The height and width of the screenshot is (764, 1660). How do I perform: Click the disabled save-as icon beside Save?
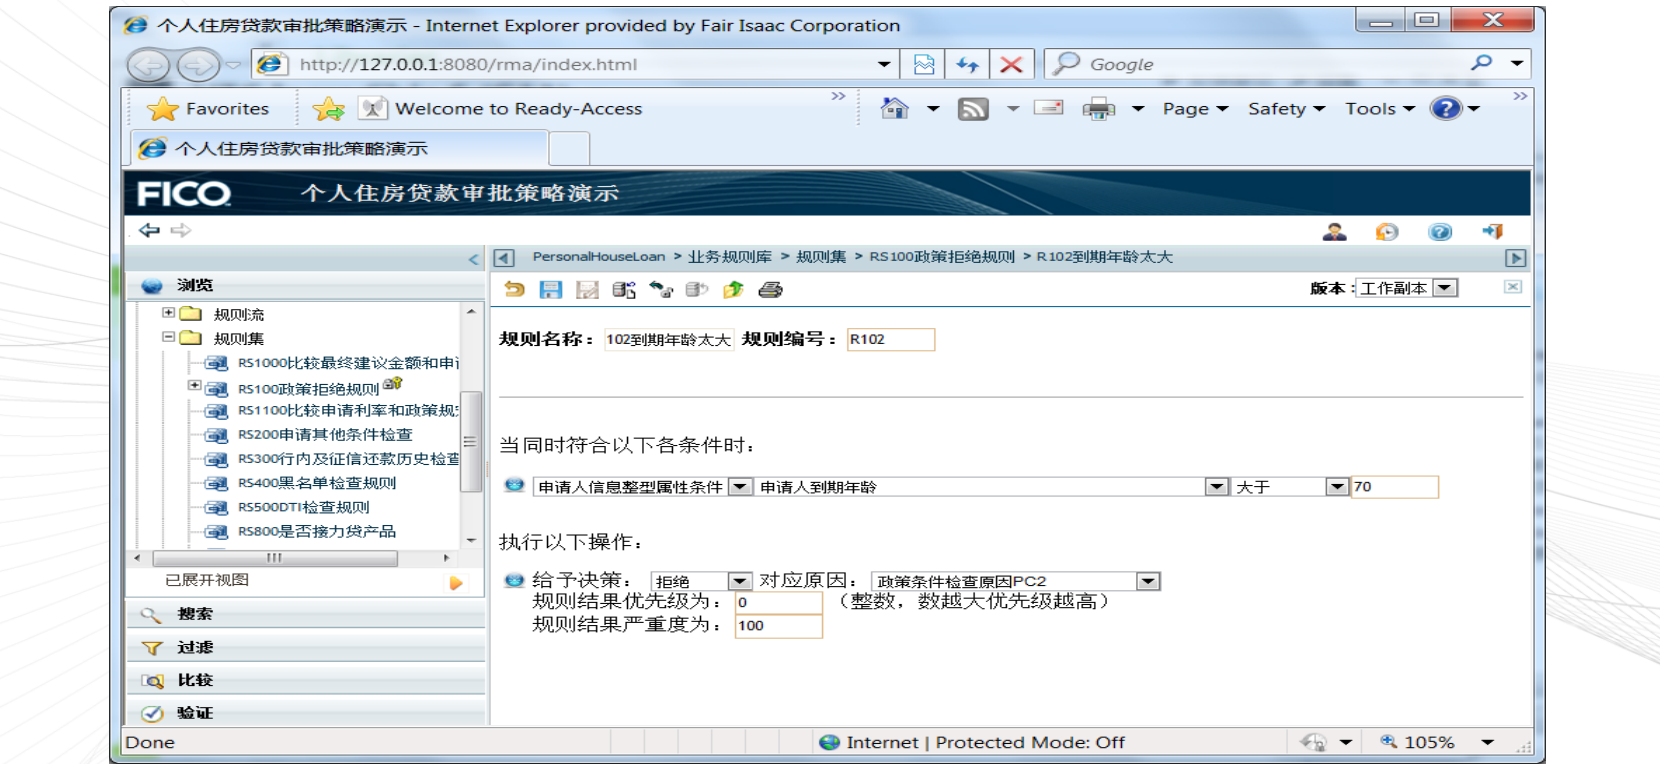[x=588, y=289]
